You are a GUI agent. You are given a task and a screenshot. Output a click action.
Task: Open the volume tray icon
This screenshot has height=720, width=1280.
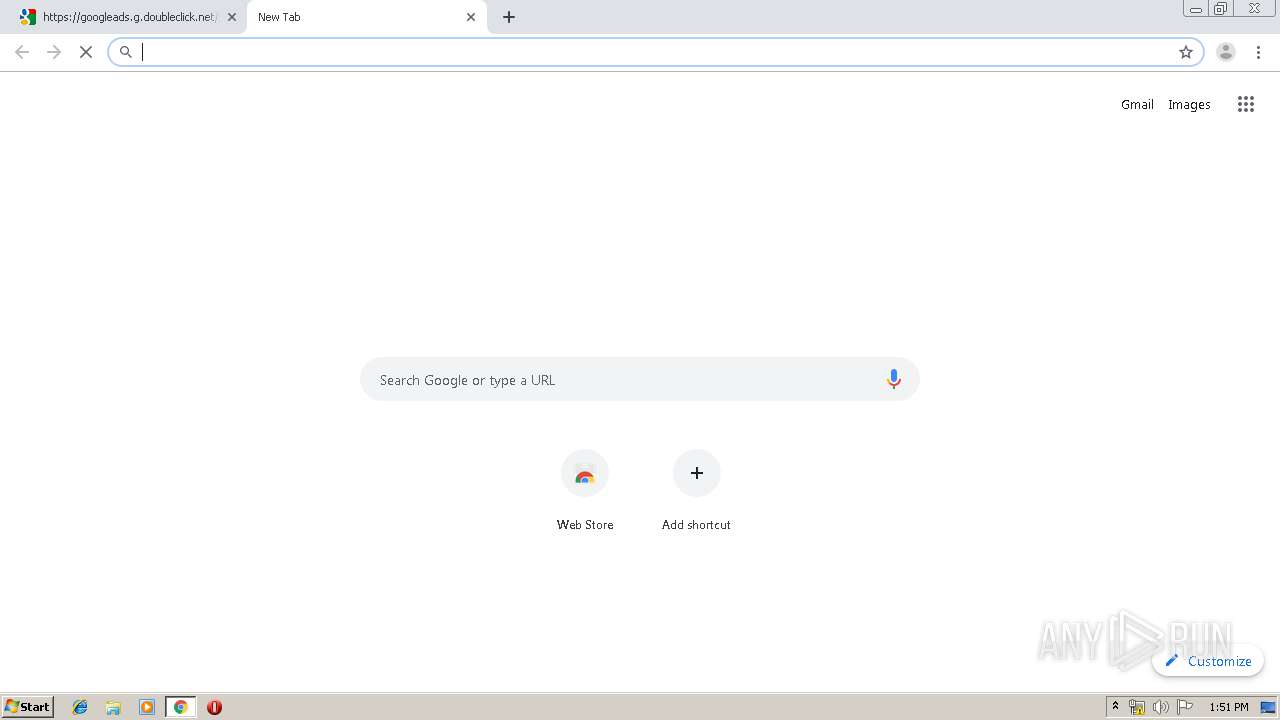pos(1160,707)
